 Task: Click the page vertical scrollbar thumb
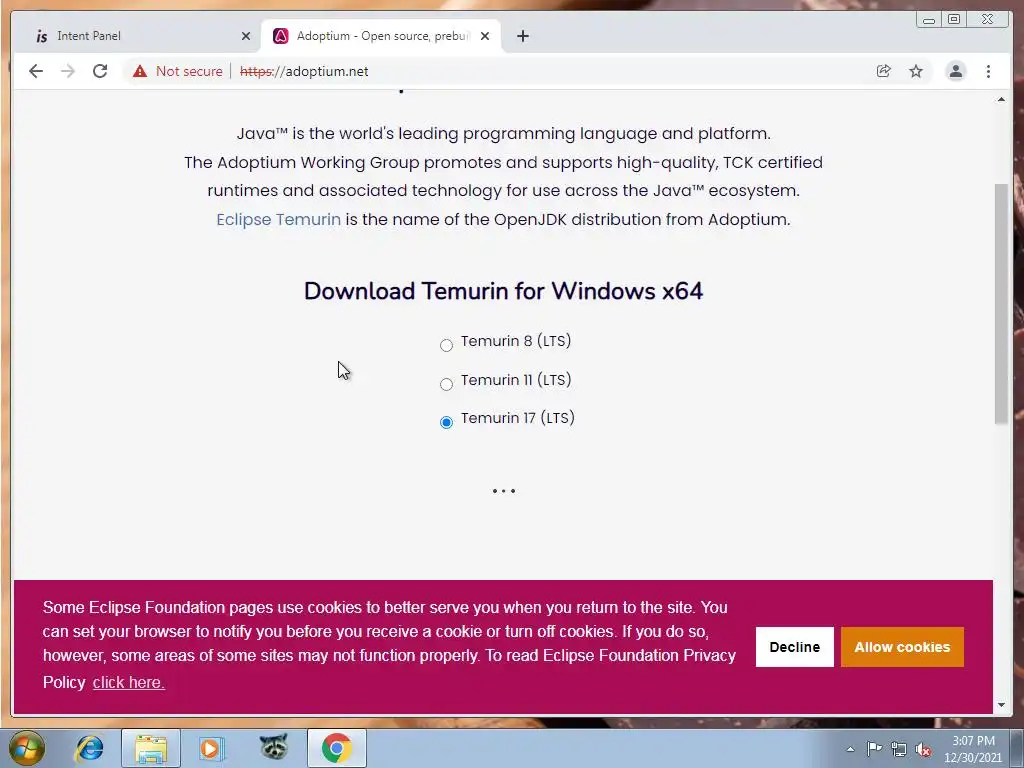click(1001, 304)
